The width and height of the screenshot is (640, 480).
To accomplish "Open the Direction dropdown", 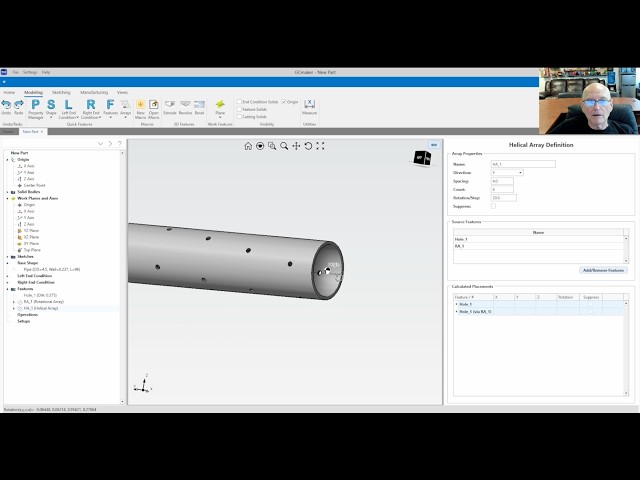I will [x=507, y=173].
